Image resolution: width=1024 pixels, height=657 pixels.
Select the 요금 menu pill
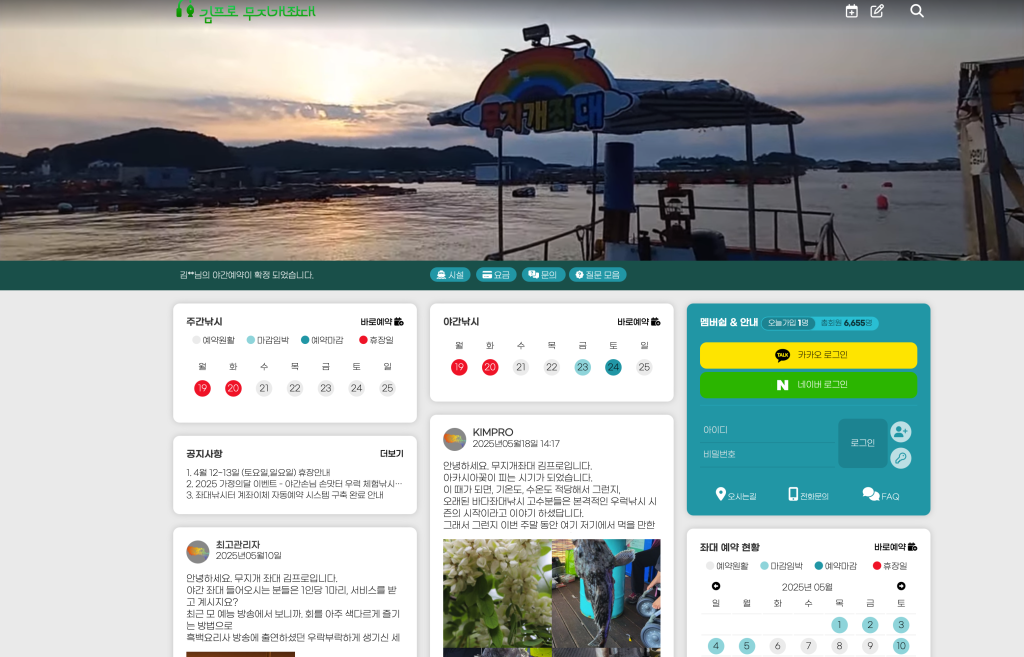coord(496,275)
